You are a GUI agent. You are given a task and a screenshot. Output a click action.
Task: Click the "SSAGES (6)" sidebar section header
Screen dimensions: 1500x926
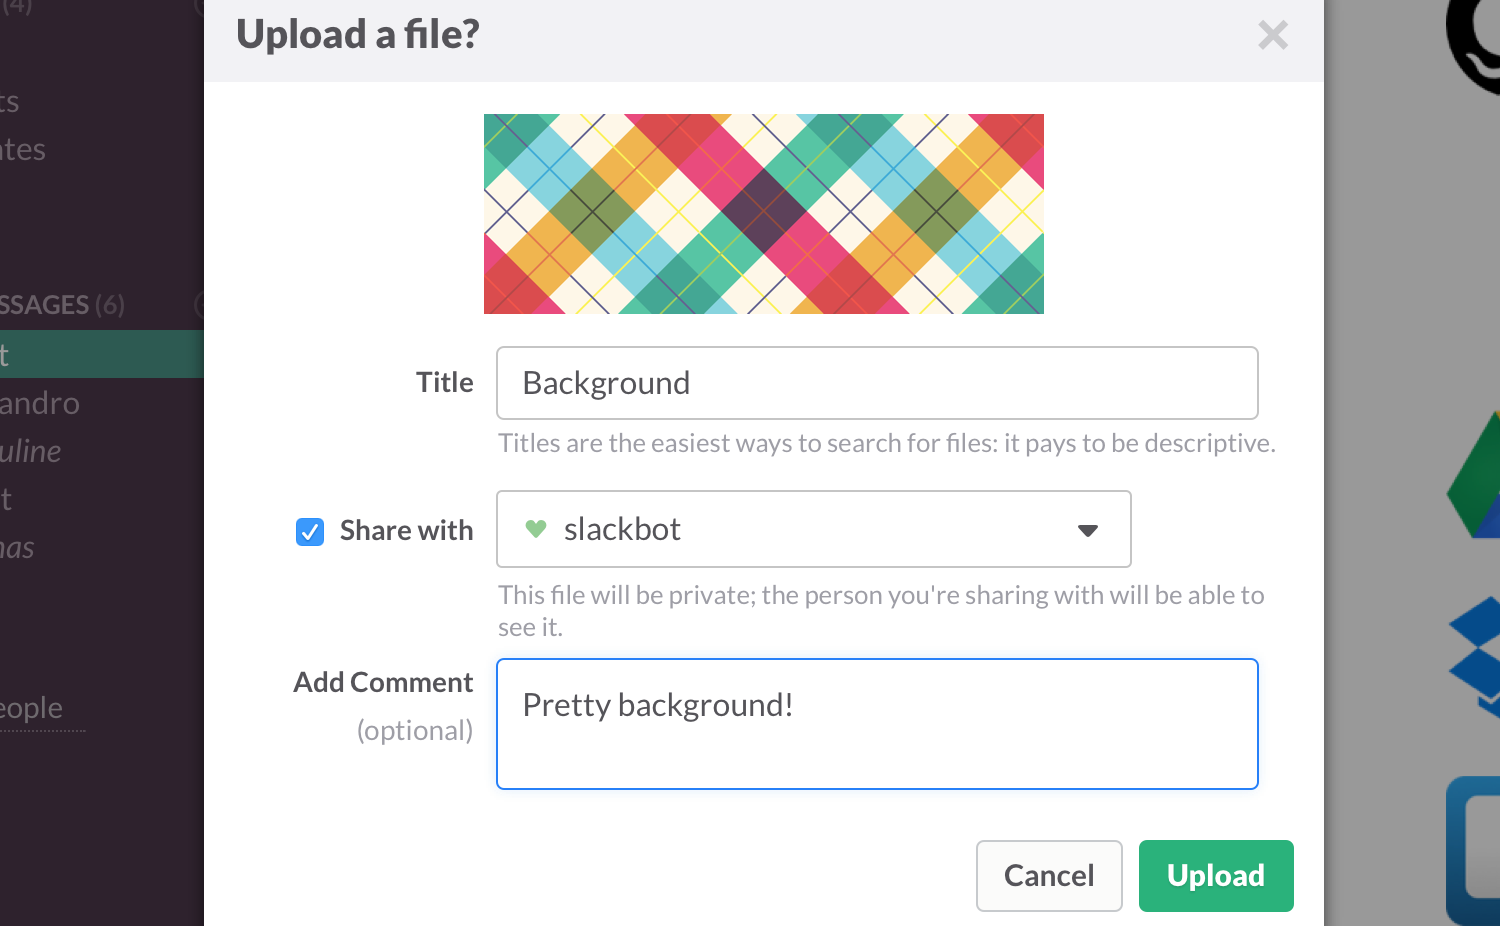62,305
